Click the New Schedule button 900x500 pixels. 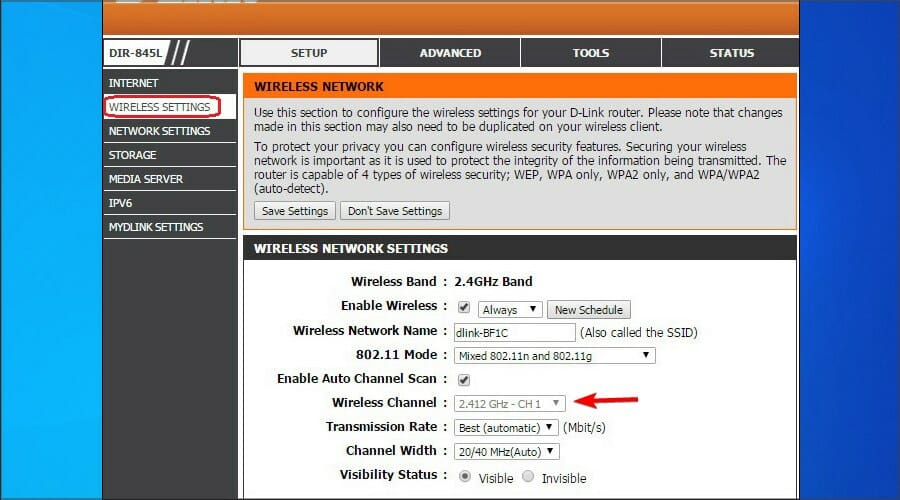click(589, 309)
